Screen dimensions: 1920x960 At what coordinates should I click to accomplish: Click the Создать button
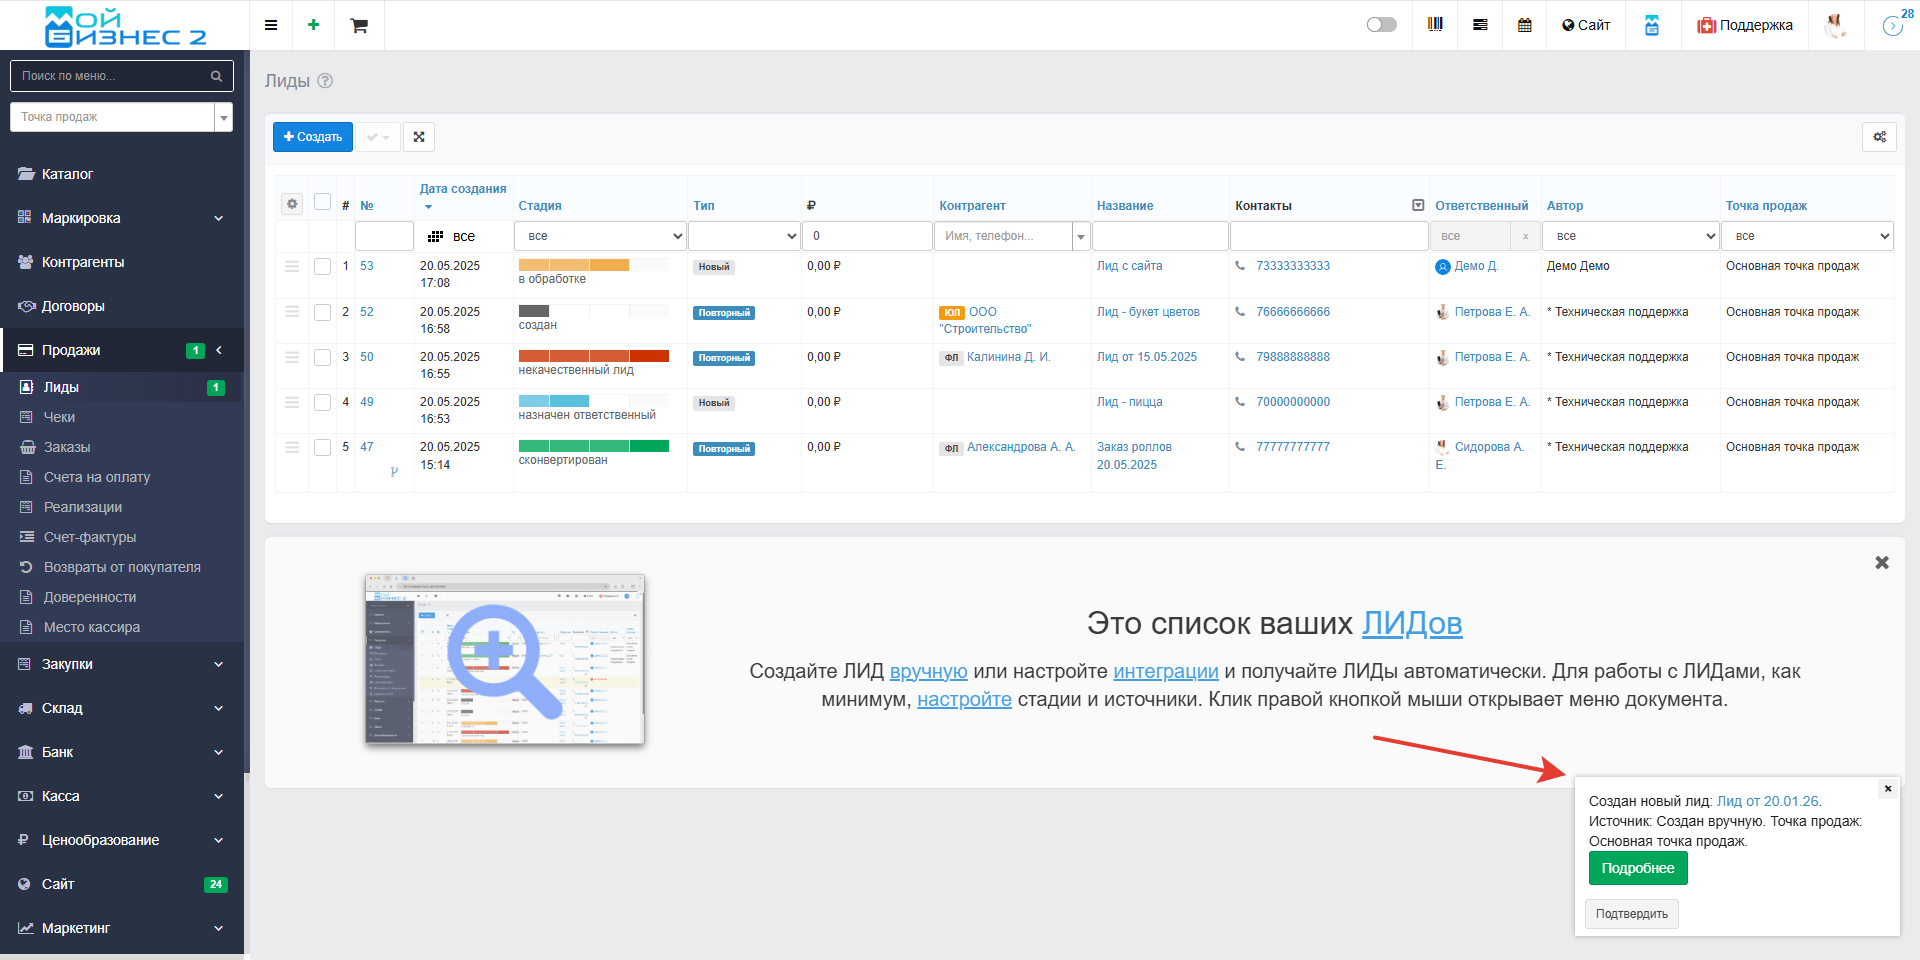pos(313,137)
